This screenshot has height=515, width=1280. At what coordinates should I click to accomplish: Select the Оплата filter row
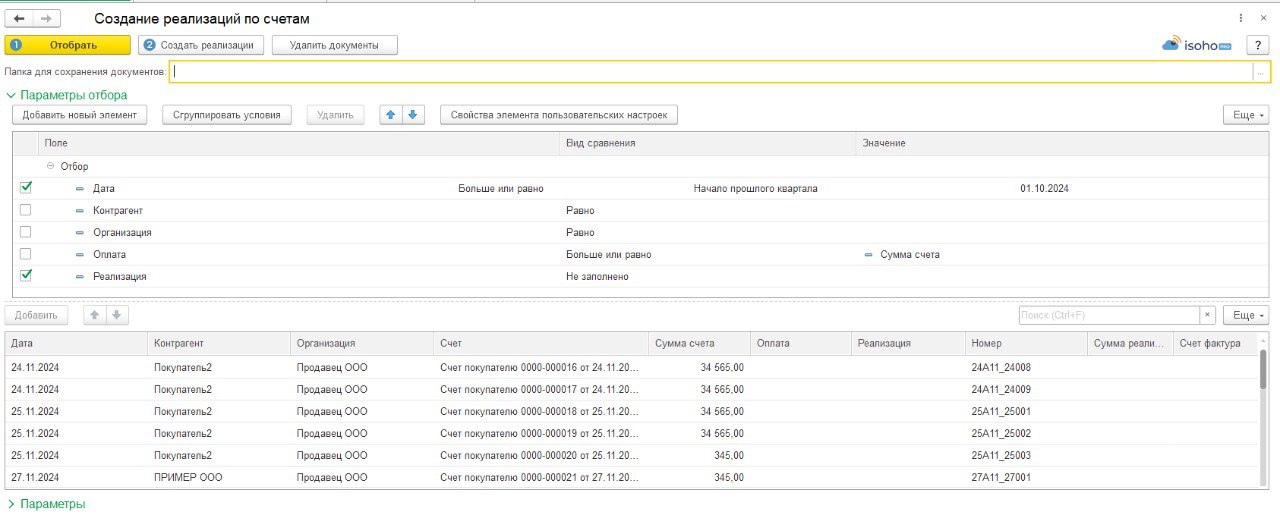[x=640, y=254]
